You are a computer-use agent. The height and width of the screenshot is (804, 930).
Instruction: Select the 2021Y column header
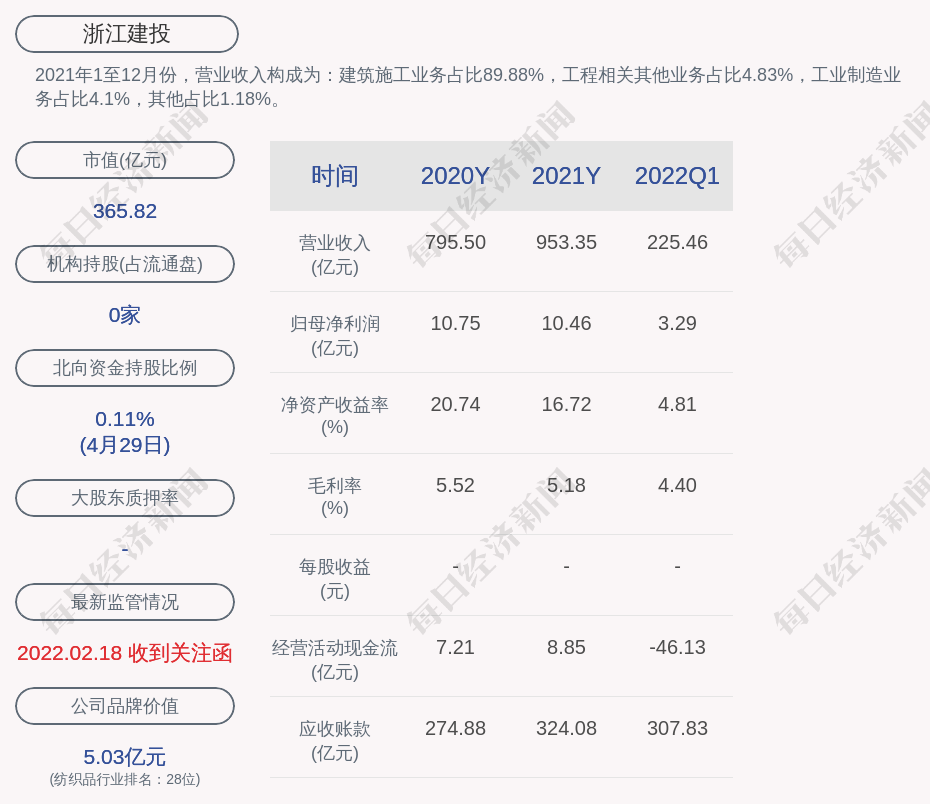coord(566,176)
